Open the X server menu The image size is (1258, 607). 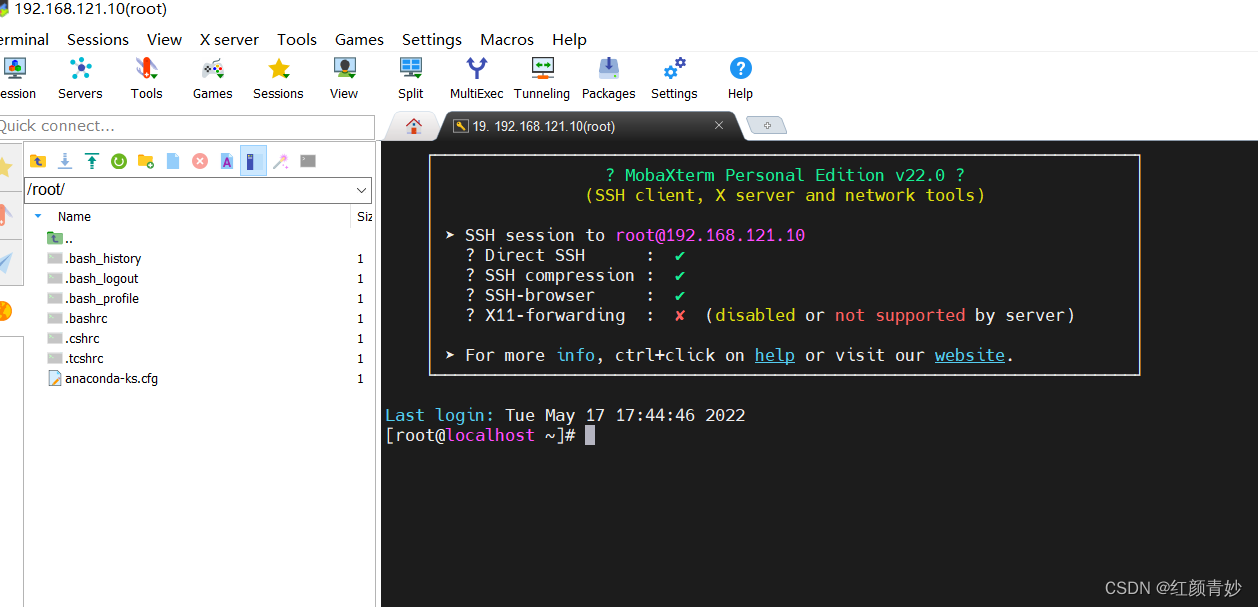[x=229, y=40]
